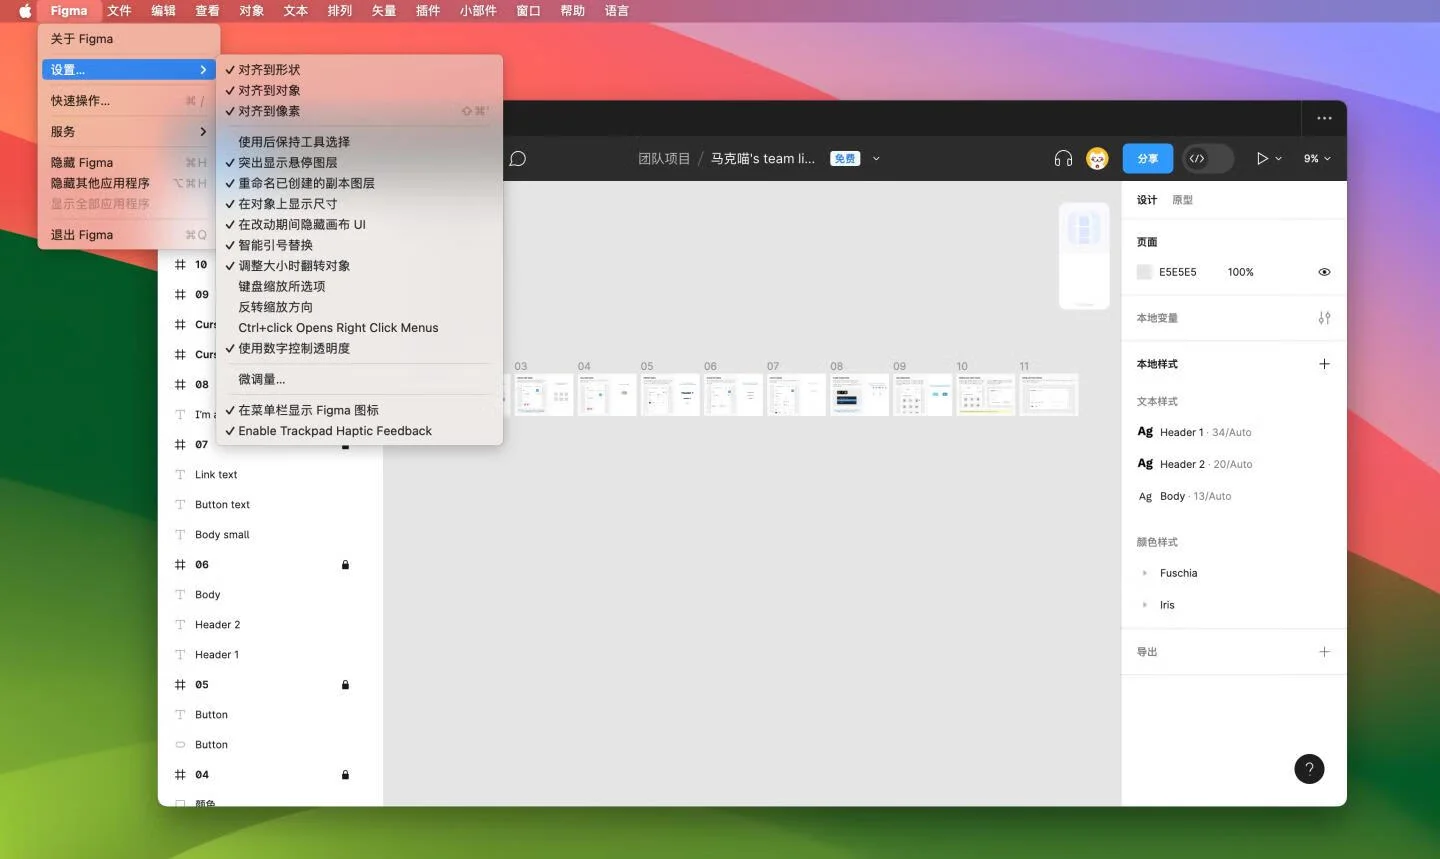Screen dimensions: 1440x859
Task: Click page color hex E5E5E5 field
Action: click(x=1178, y=272)
